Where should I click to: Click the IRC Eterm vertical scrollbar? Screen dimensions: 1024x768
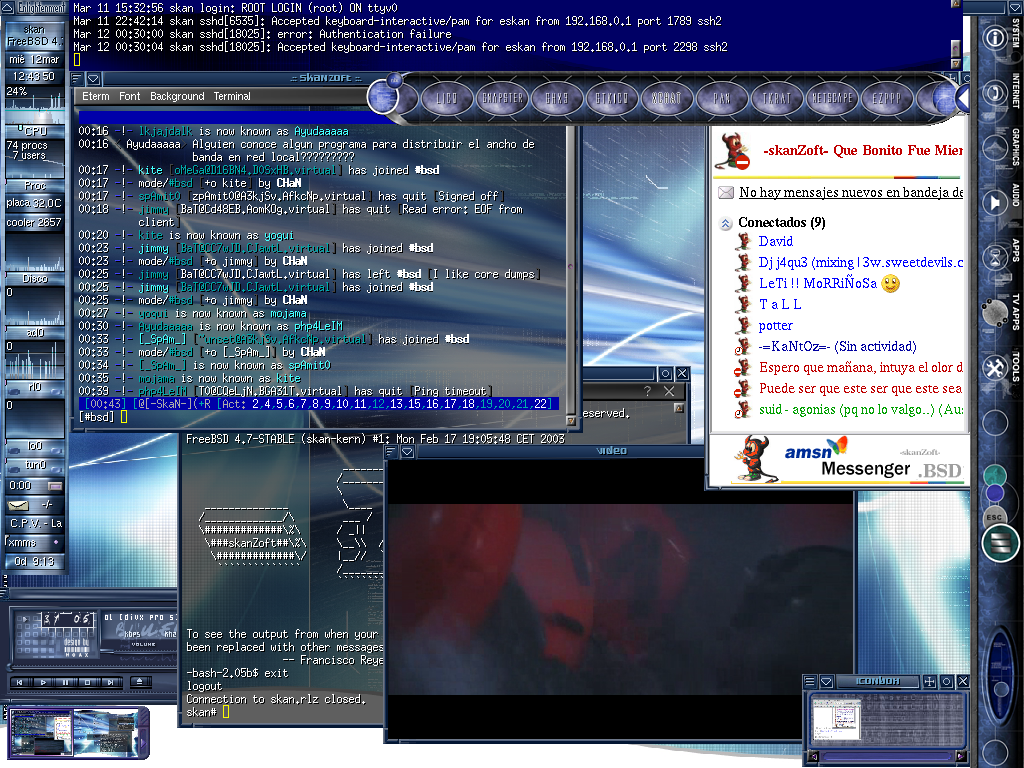click(571, 270)
